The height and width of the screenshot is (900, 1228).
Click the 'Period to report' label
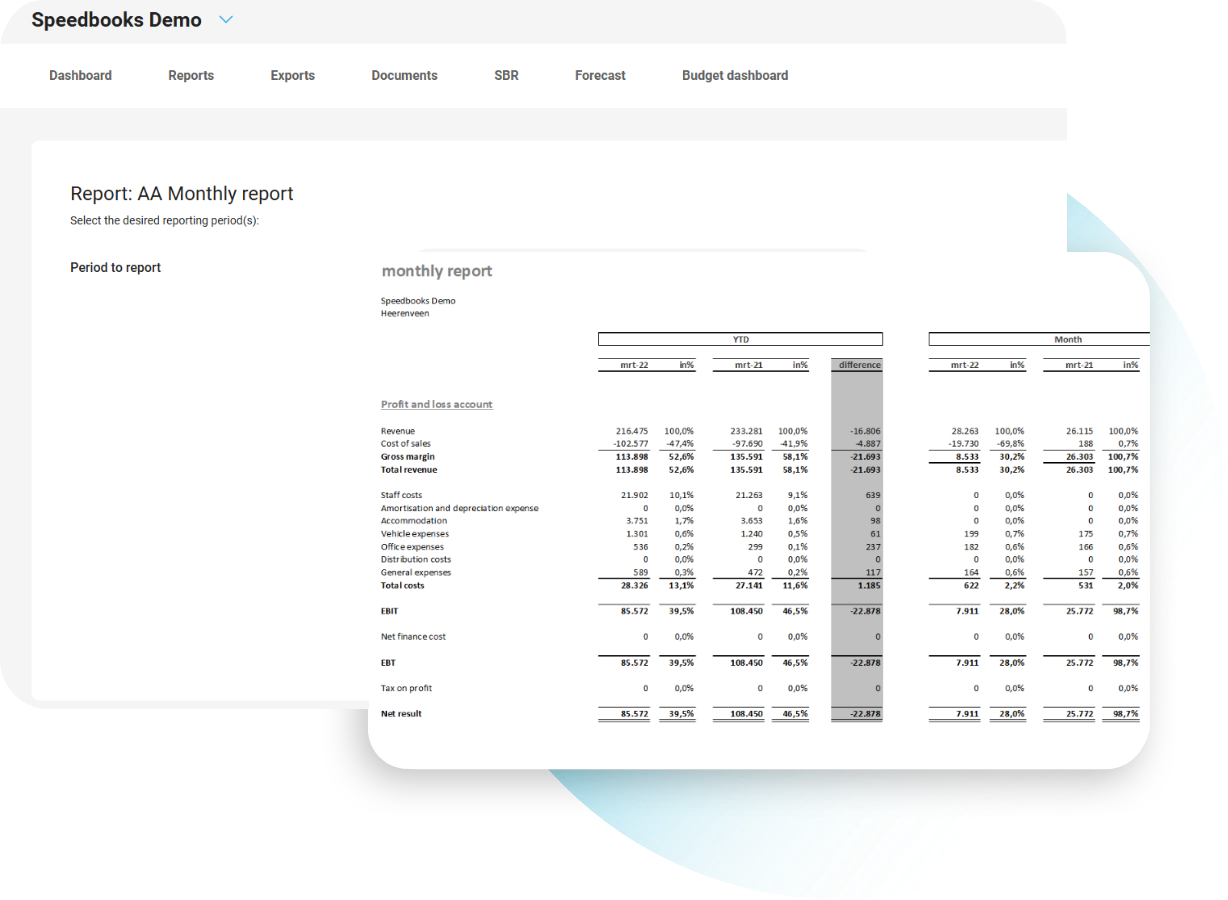[x=115, y=267]
